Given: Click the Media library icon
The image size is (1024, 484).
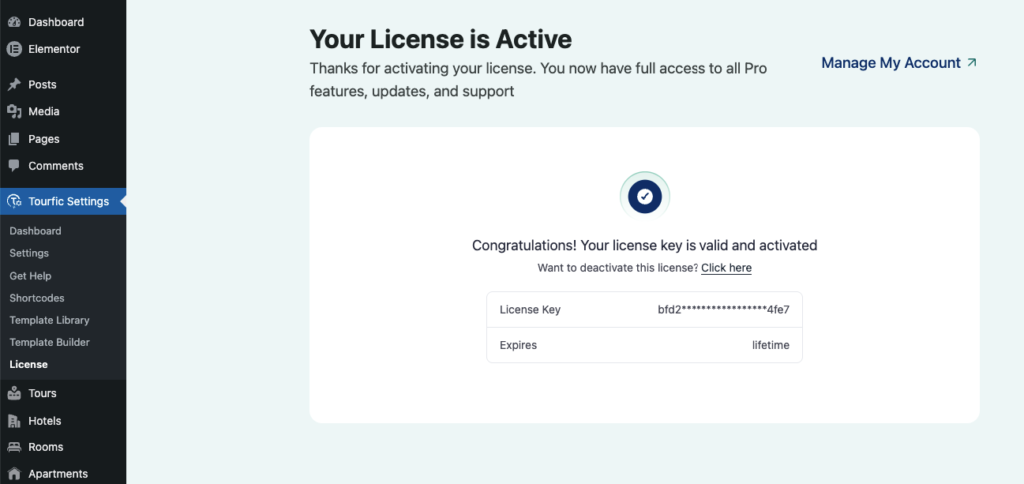Looking at the screenshot, I should pyautogui.click(x=14, y=112).
